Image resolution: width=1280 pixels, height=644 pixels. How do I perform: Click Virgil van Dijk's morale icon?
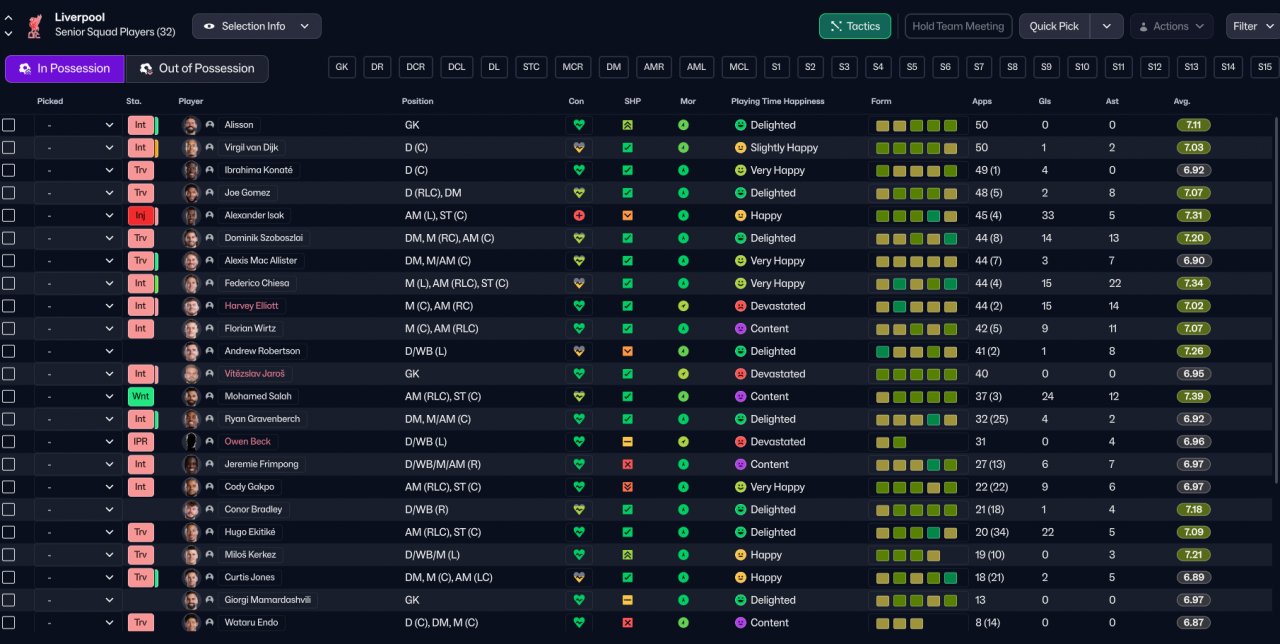click(x=683, y=147)
